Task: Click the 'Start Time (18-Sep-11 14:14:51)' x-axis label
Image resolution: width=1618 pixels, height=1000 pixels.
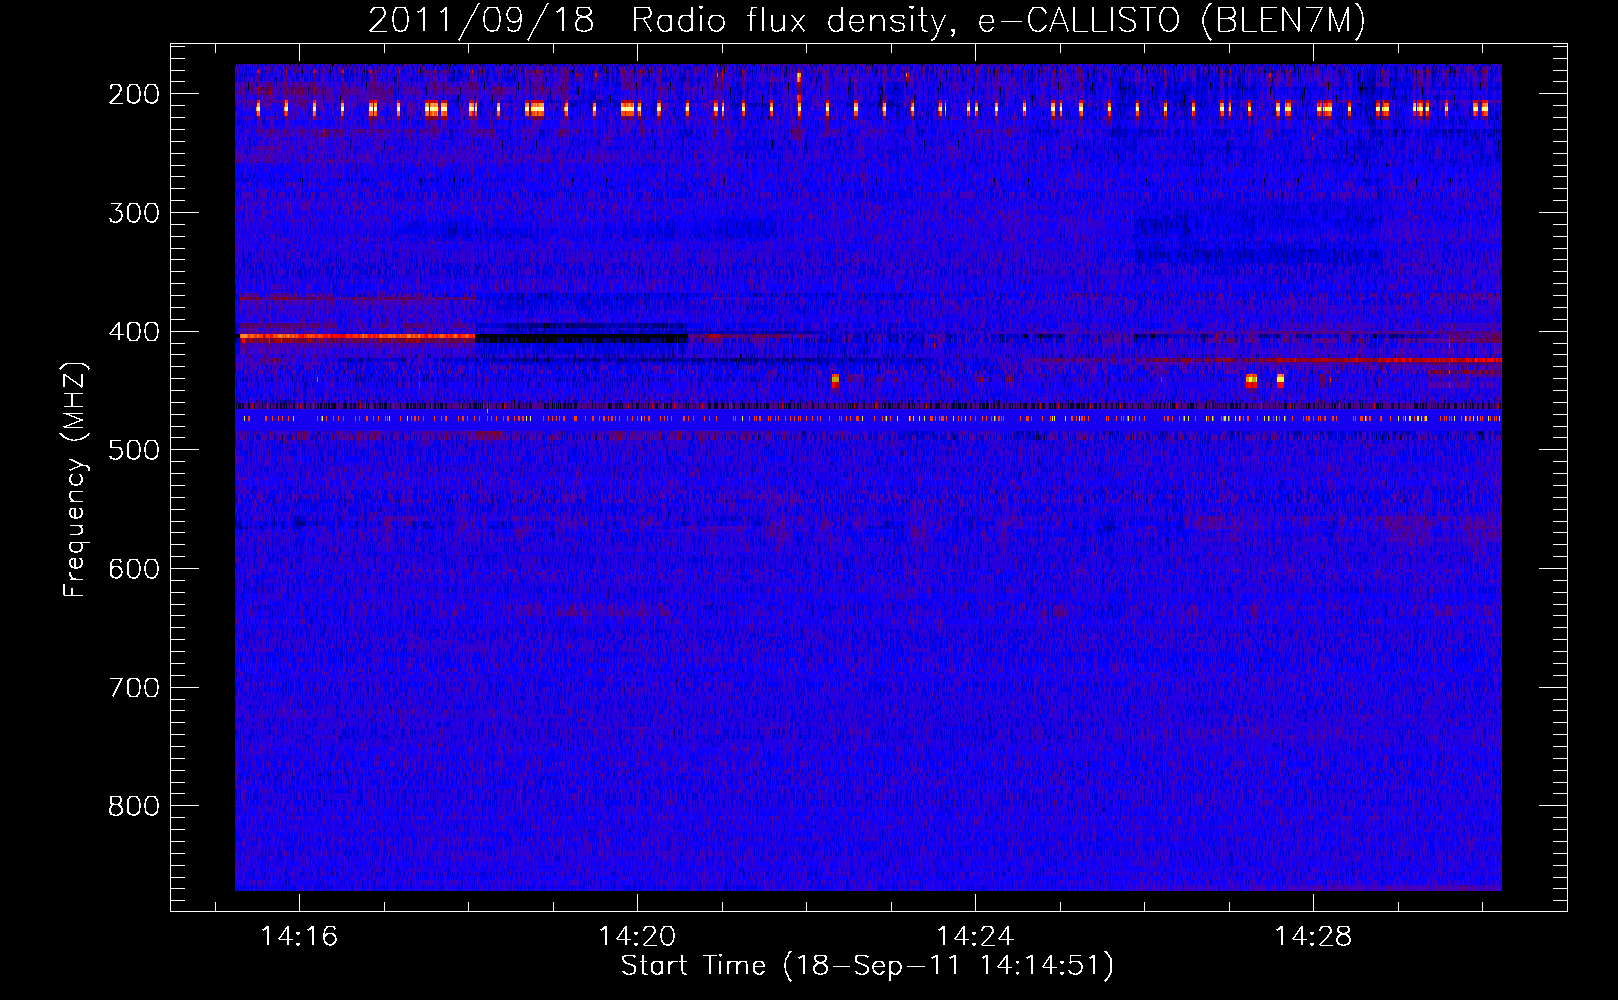Action: (867, 966)
